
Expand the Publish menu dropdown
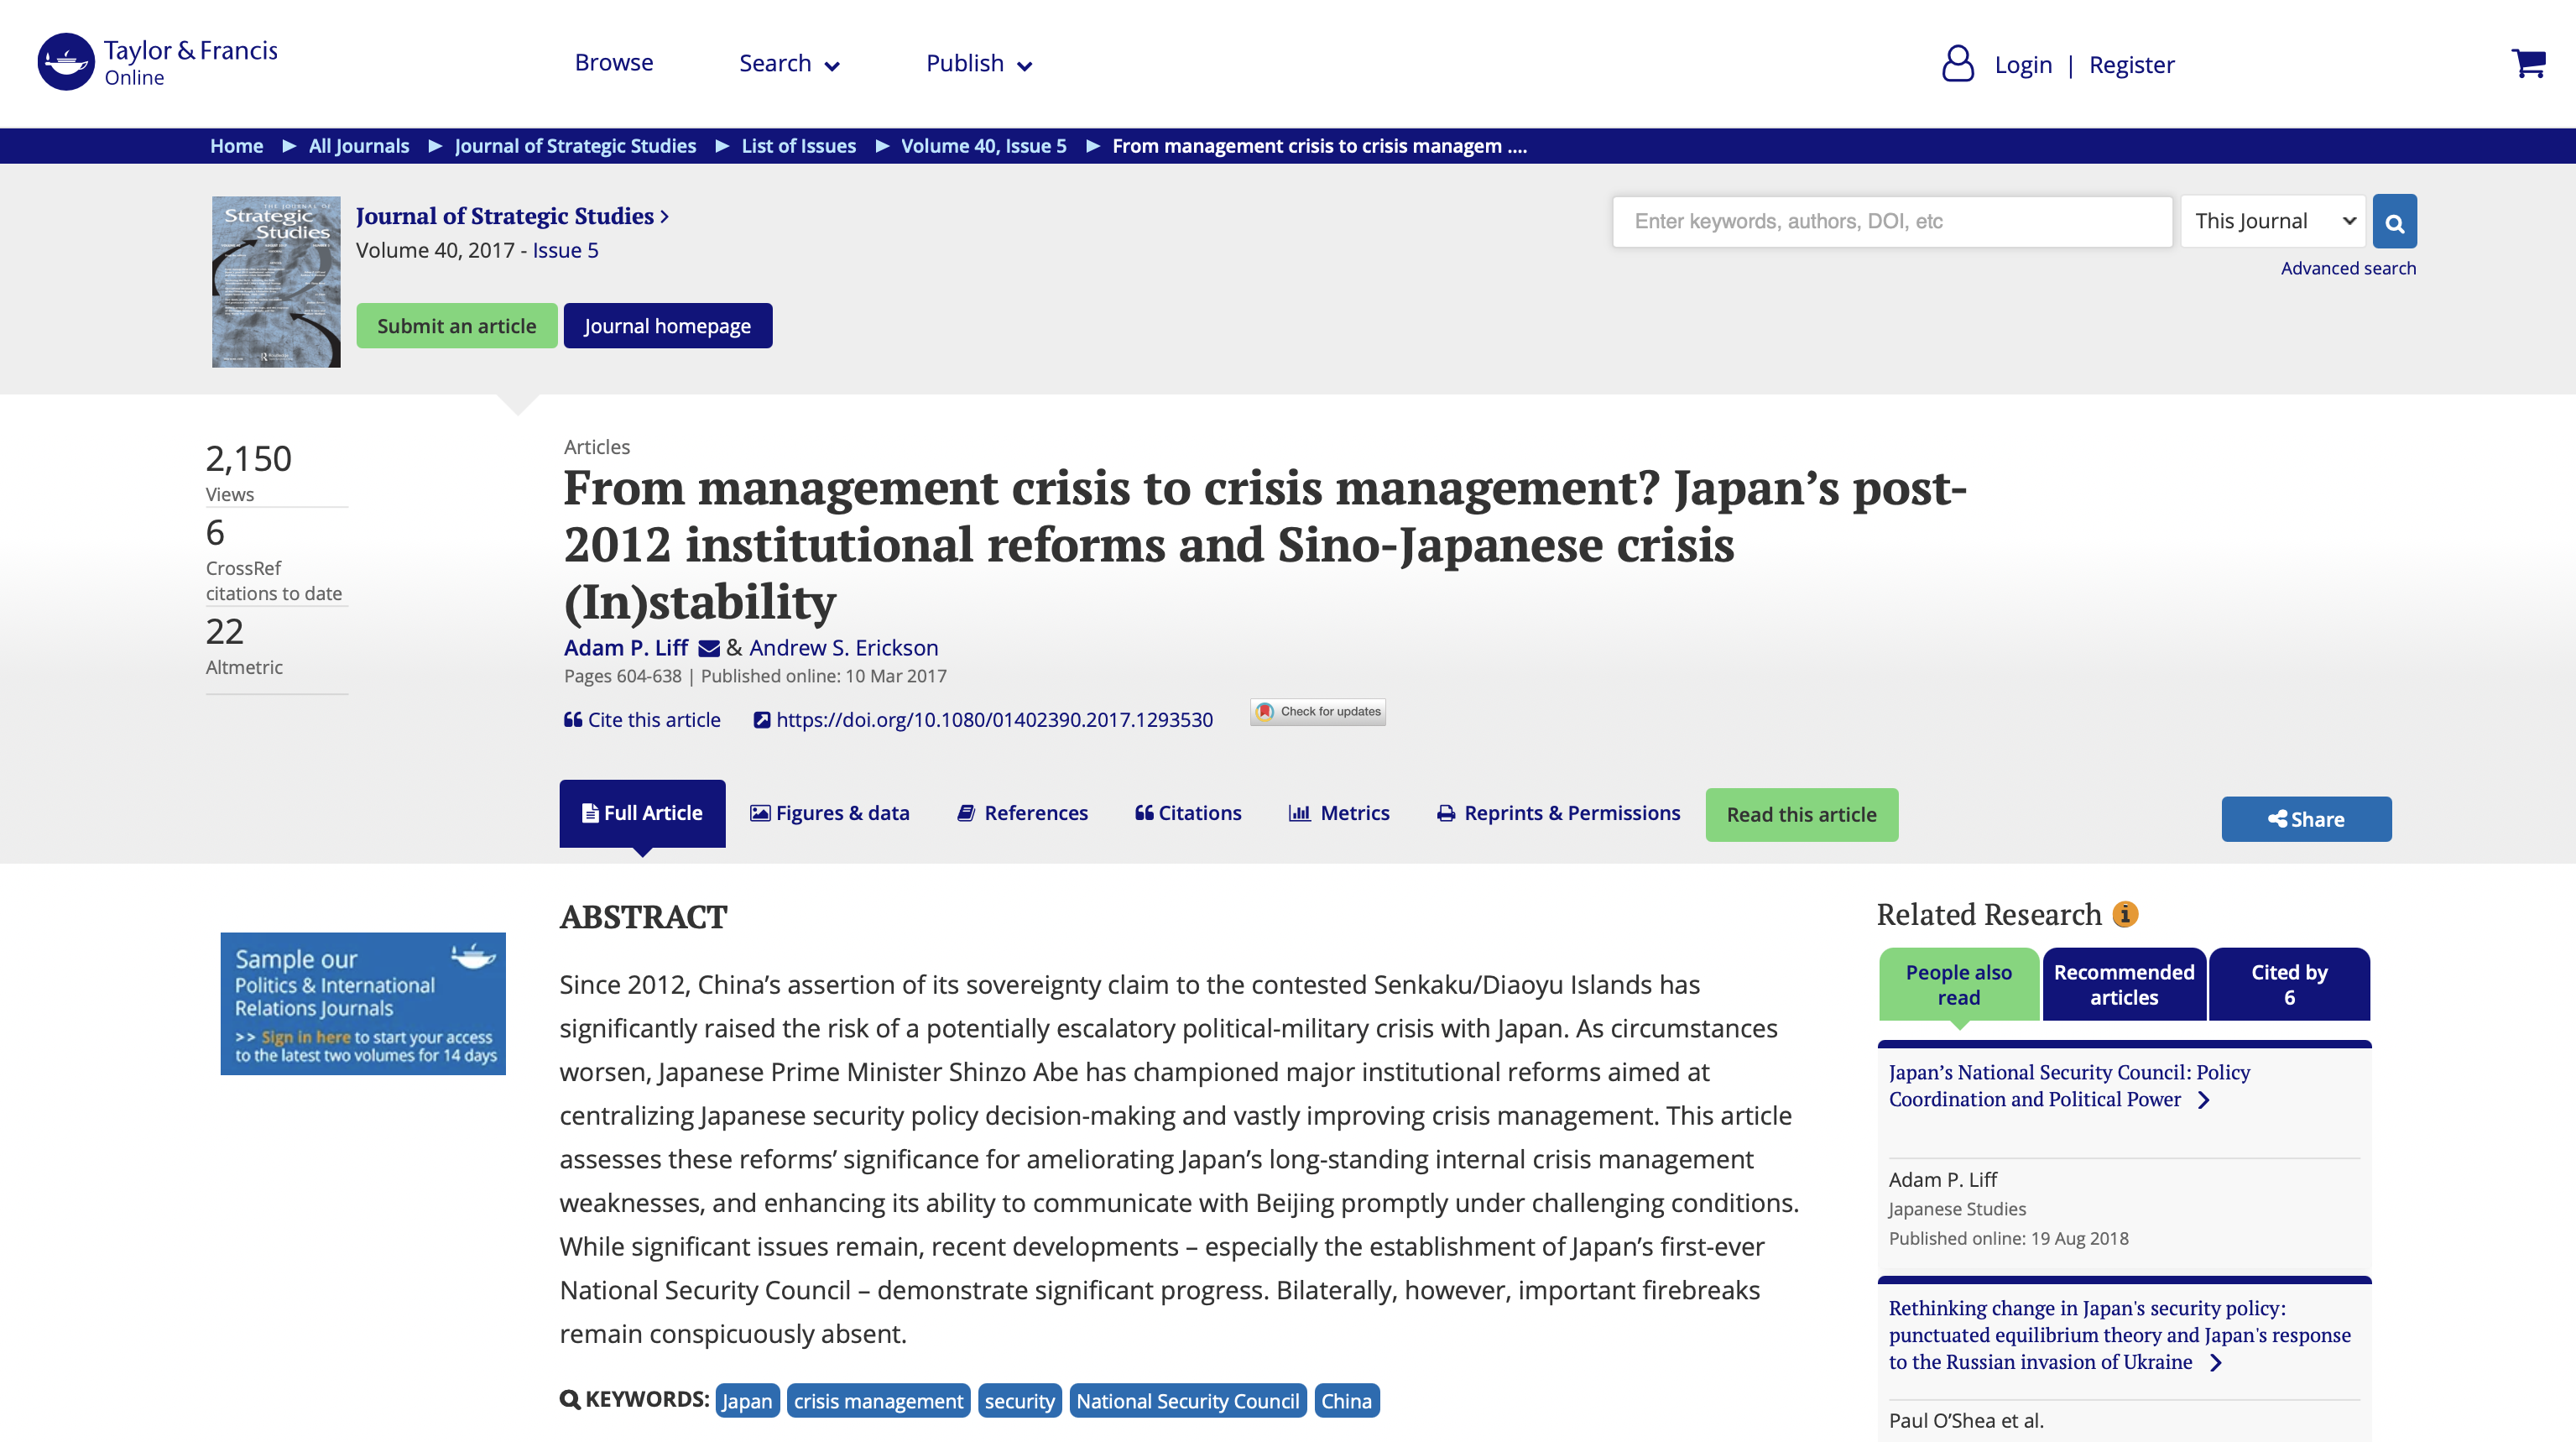tap(978, 64)
